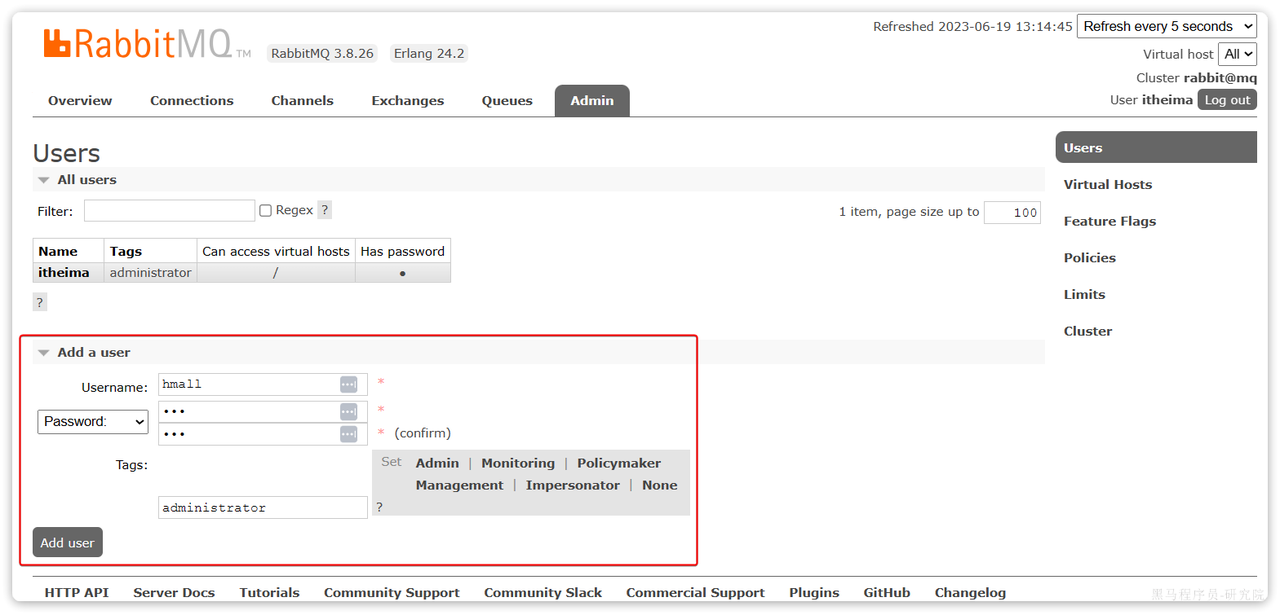Click the Can access virtual hosts header
This screenshot has height=615, width=1280.
pos(276,251)
